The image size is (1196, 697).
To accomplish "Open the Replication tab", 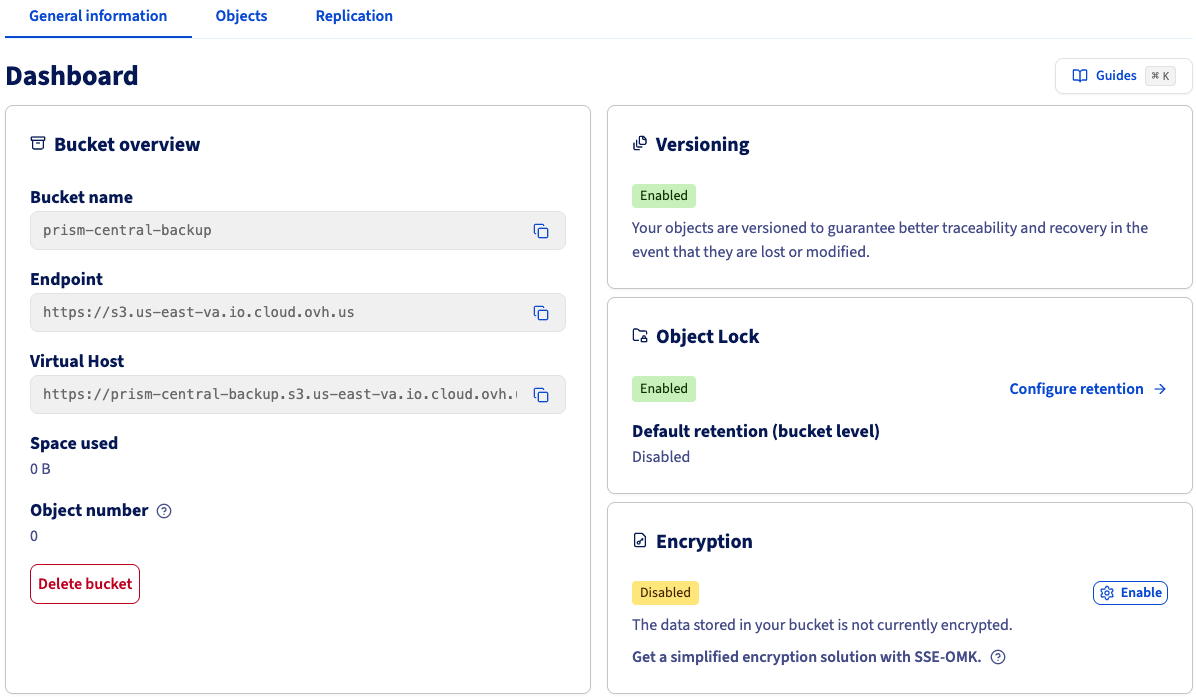I will (354, 16).
